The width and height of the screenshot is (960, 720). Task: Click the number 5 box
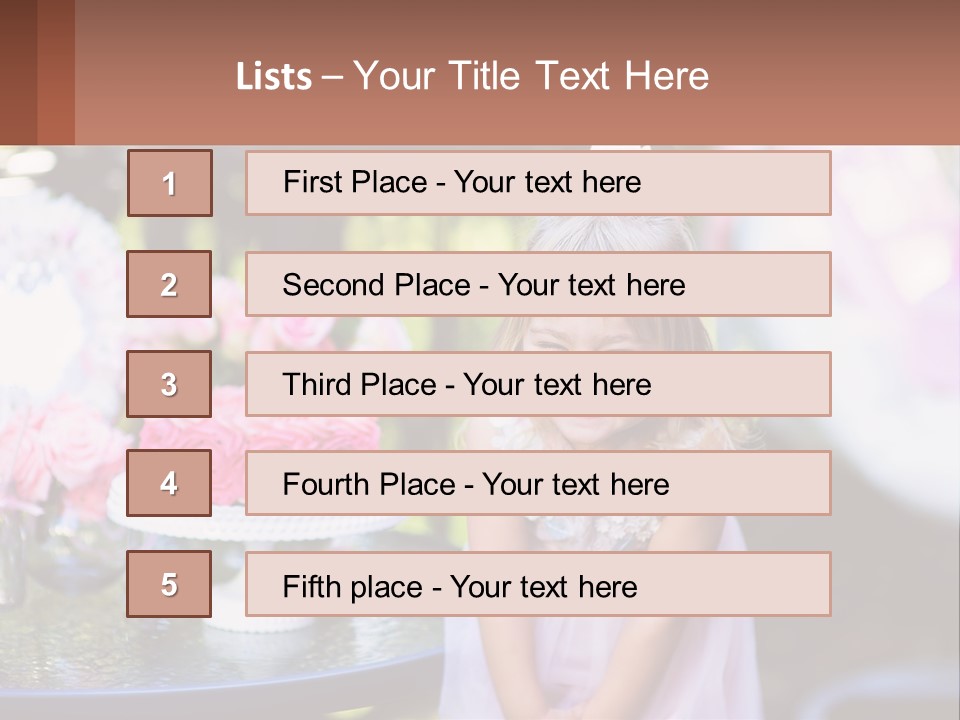(169, 584)
